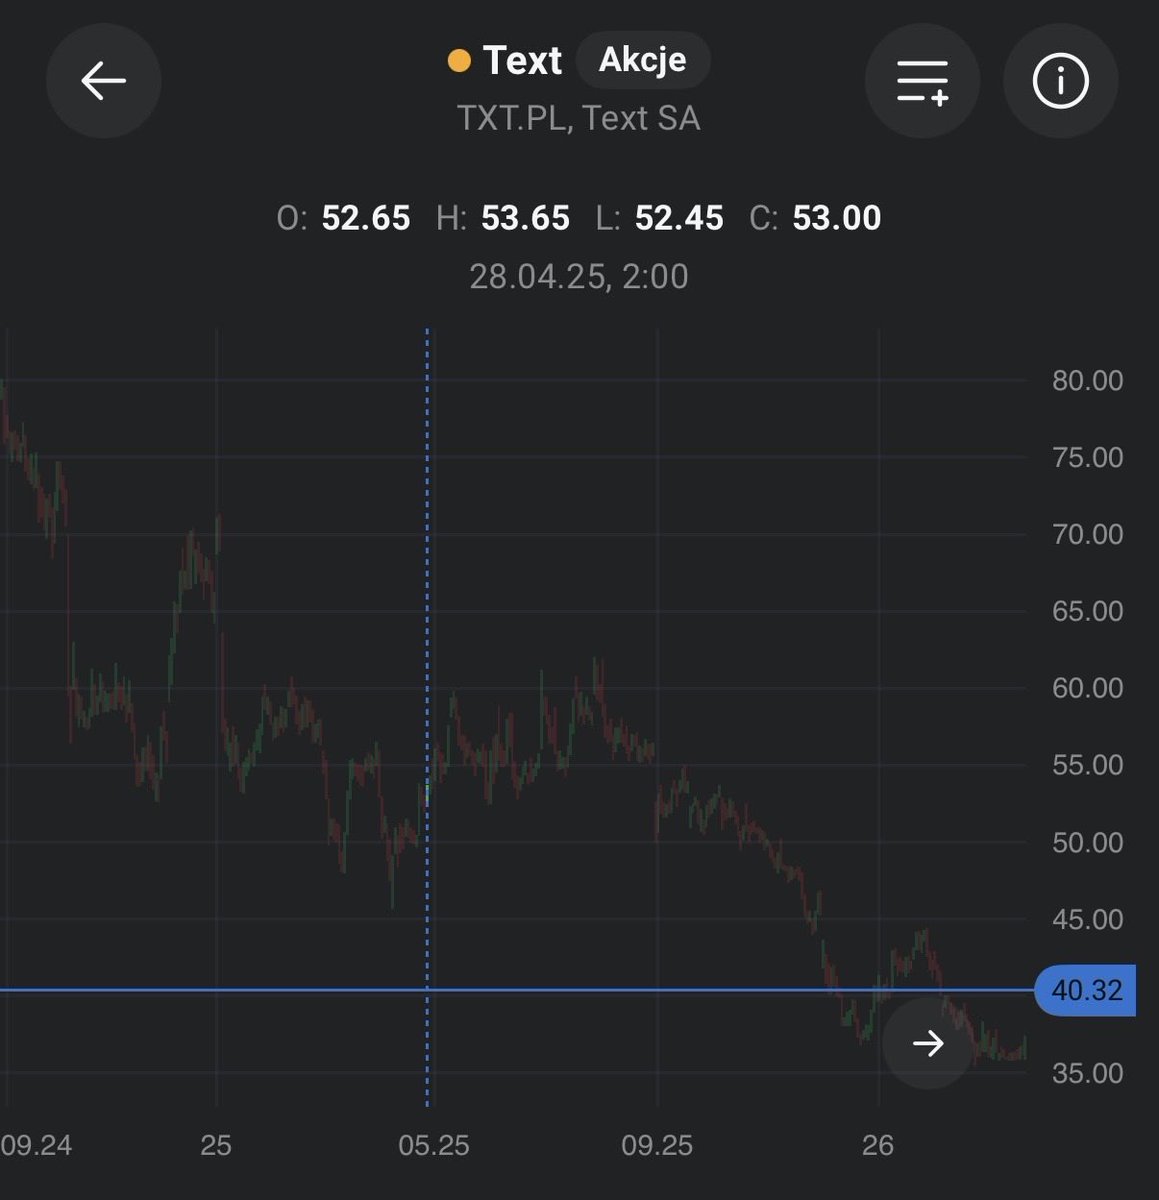Tap the High value 53.65
Viewport: 1159px width, 1200px height.
pyautogui.click(x=527, y=218)
